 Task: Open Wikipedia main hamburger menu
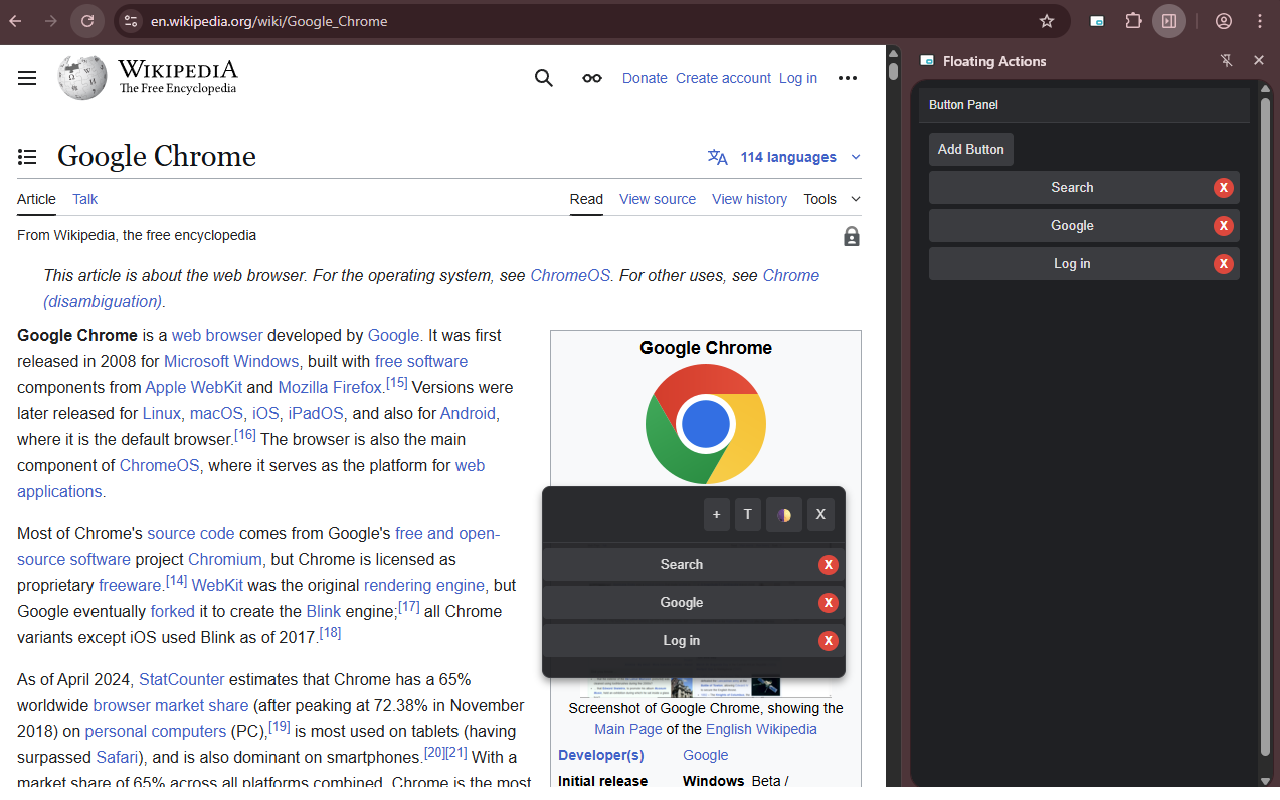click(27, 78)
